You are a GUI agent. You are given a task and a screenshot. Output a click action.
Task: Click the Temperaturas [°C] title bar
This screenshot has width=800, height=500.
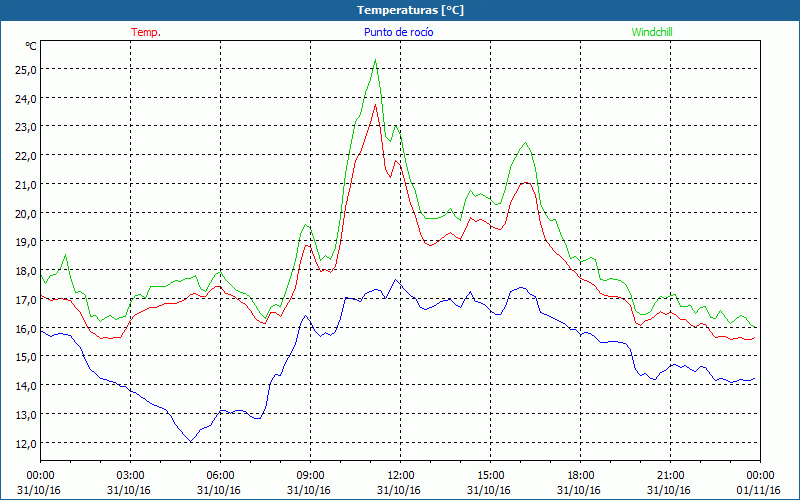(x=400, y=10)
